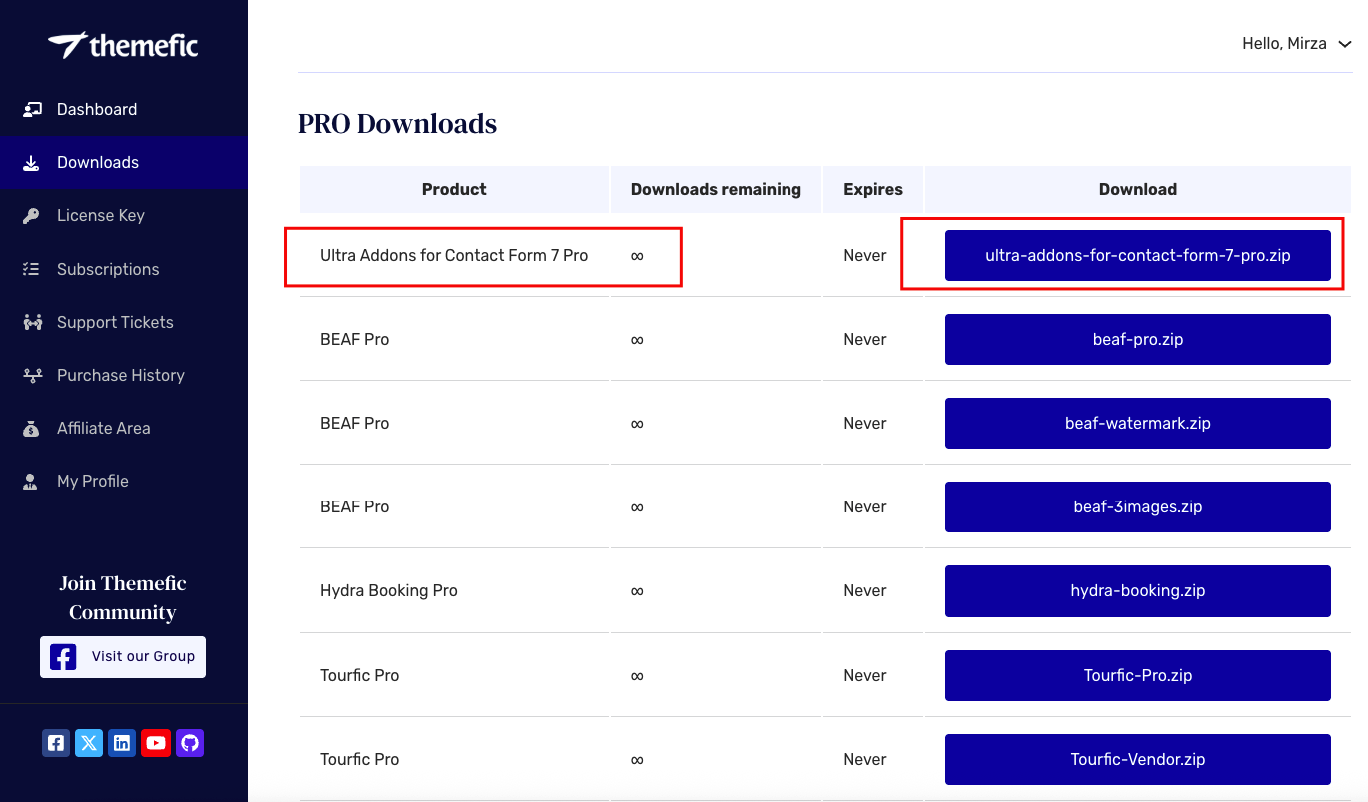1368x802 pixels.
Task: Download Tourfic-Pro.zip file
Action: tap(1137, 675)
